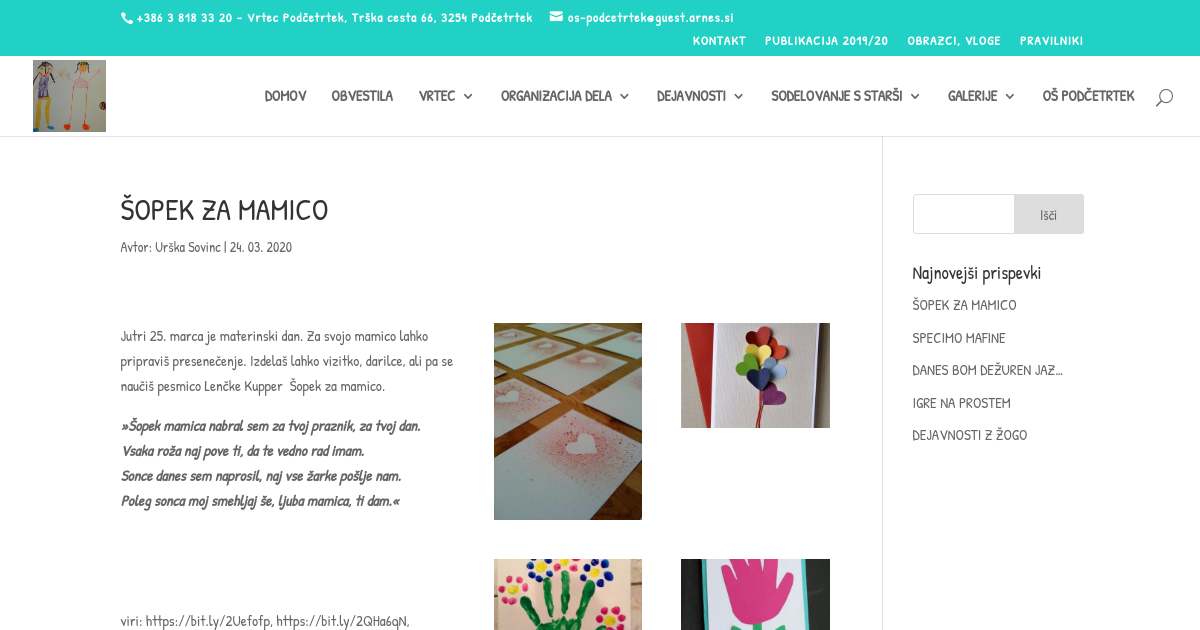Open PUBLIKACIJA 2019/20 link

tap(826, 41)
